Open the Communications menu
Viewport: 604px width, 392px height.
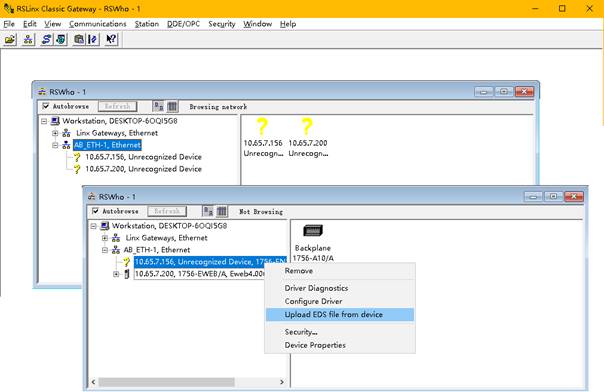click(97, 24)
